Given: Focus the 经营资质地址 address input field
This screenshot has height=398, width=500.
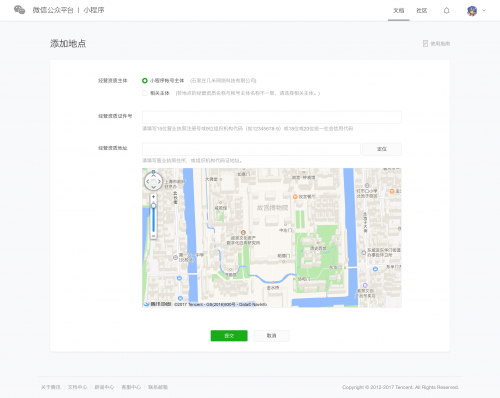Looking at the screenshot, I should 251,149.
